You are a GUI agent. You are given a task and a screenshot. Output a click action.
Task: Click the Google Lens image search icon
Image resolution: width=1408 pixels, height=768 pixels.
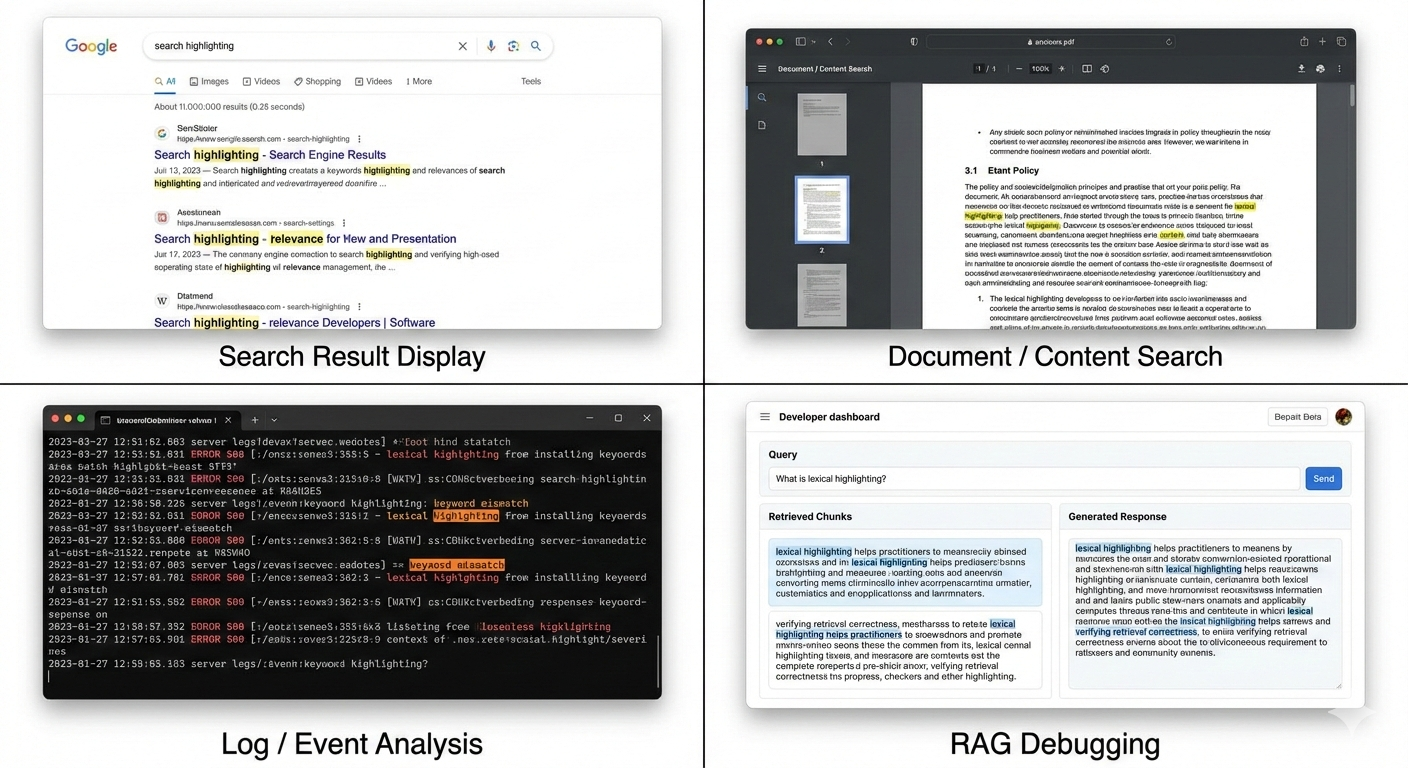click(513, 46)
